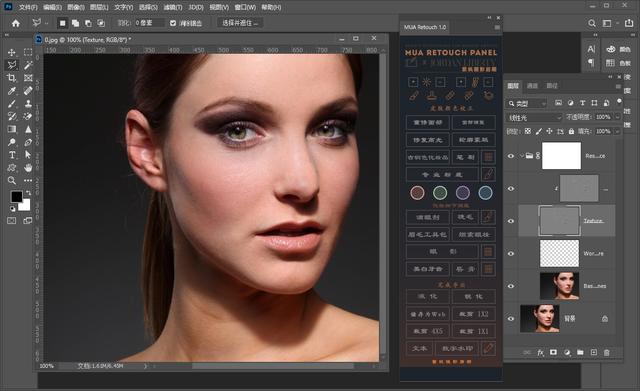640x391 pixels.
Task: Open layer fx styles button
Action: pos(540,352)
